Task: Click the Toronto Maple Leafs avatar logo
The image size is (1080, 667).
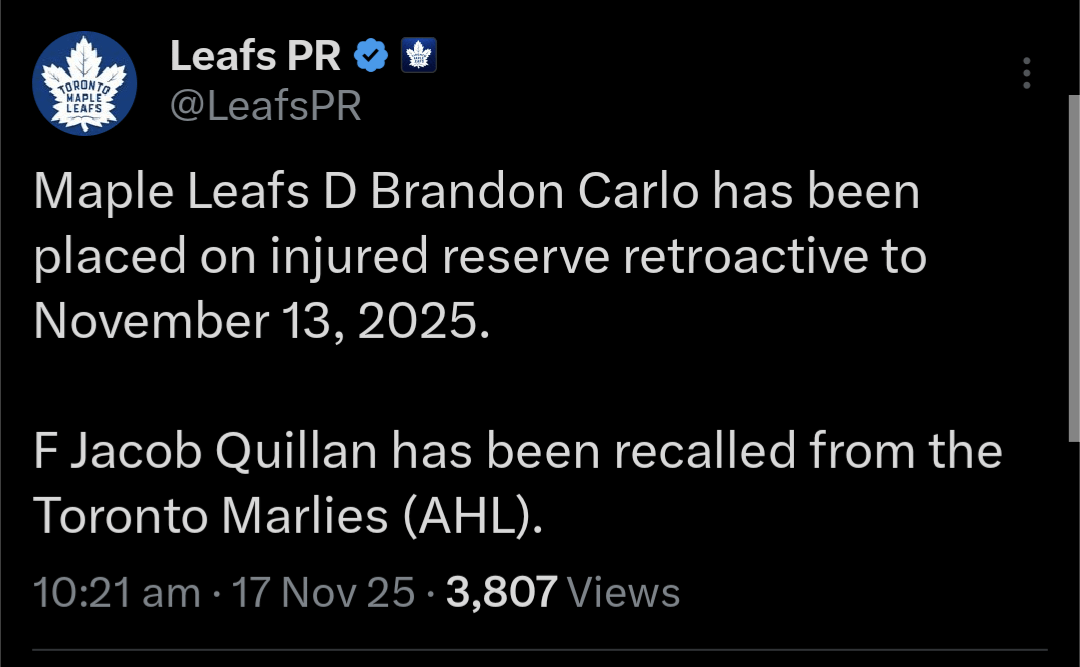Action: click(x=84, y=81)
